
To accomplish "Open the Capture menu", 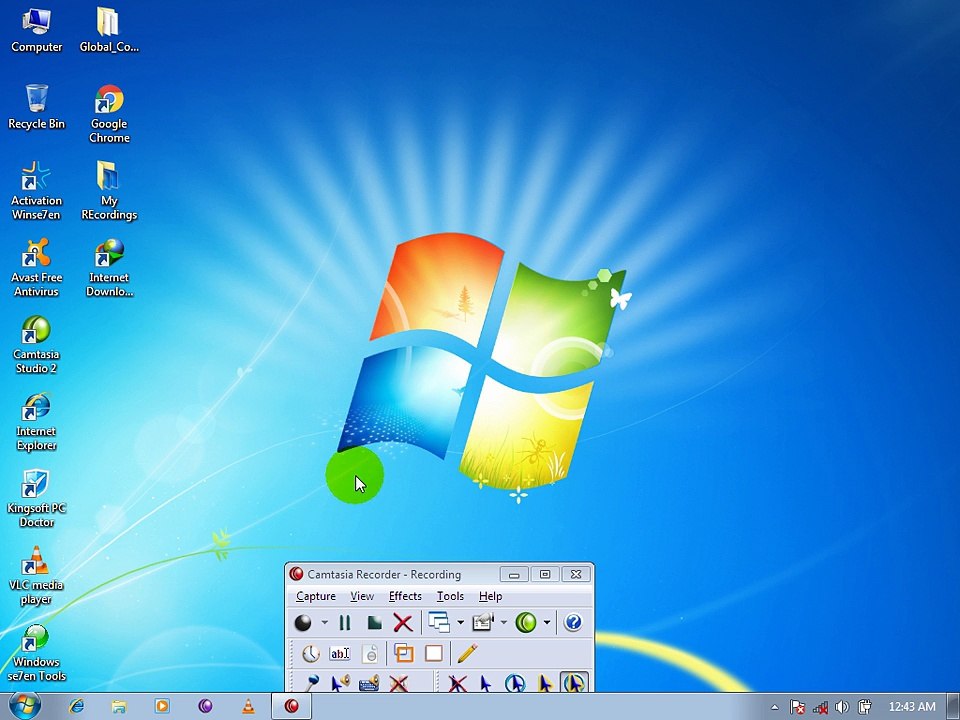I will coord(316,596).
